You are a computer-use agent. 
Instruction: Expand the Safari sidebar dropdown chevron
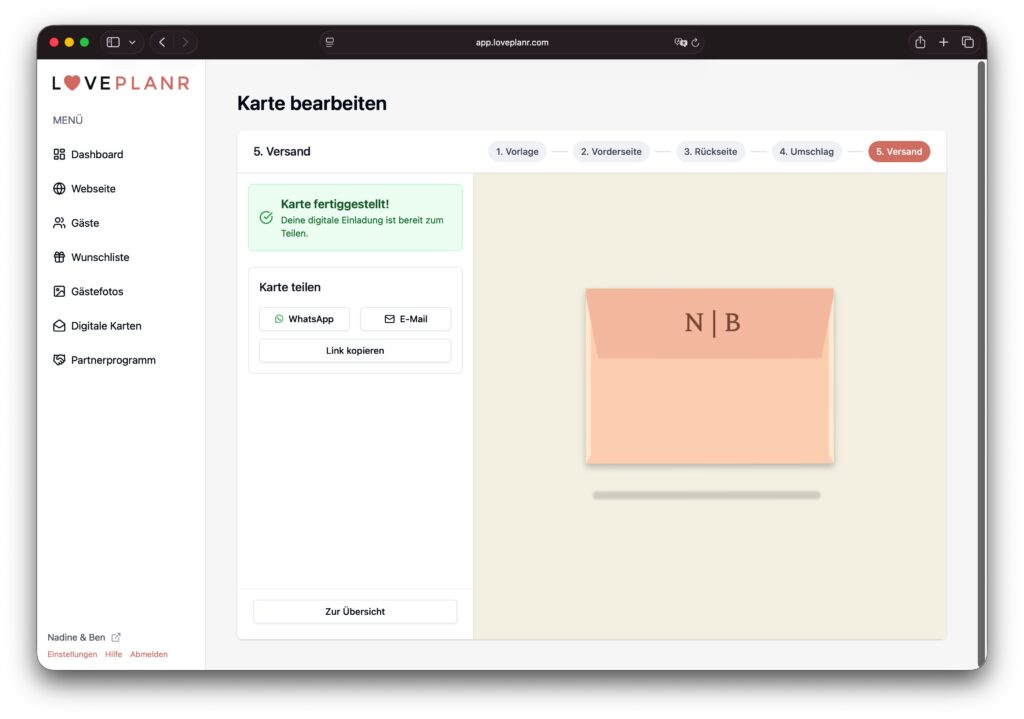pyautogui.click(x=132, y=42)
